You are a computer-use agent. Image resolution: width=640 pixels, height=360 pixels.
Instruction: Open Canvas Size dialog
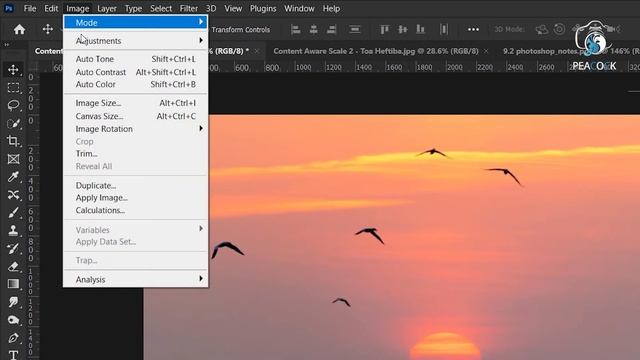[136, 116]
